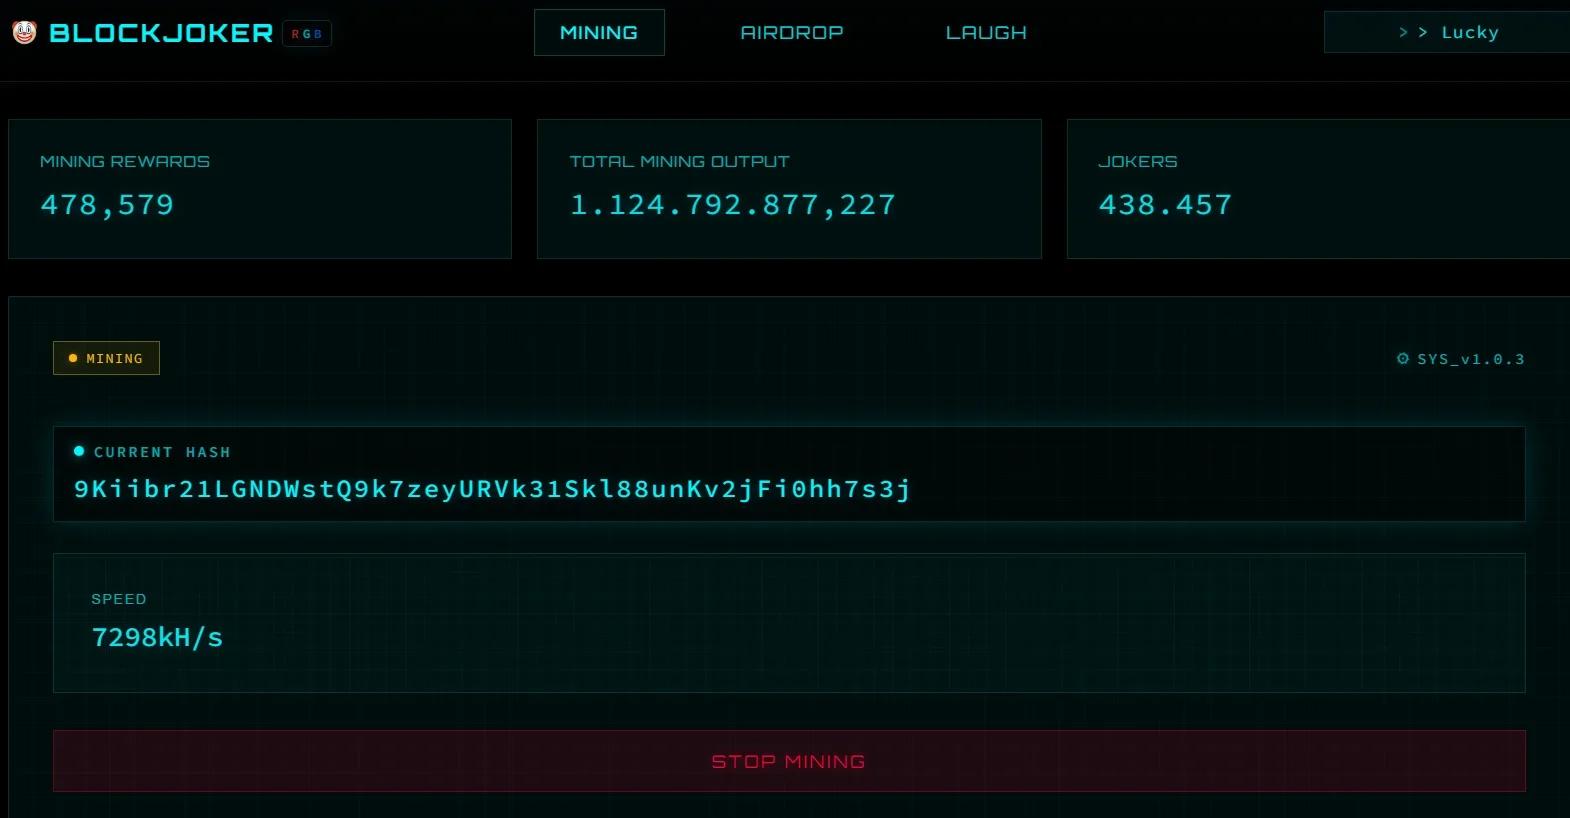The width and height of the screenshot is (1570, 818).
Task: Click the cyan dot beside CURRENT HASH
Action: point(79,451)
